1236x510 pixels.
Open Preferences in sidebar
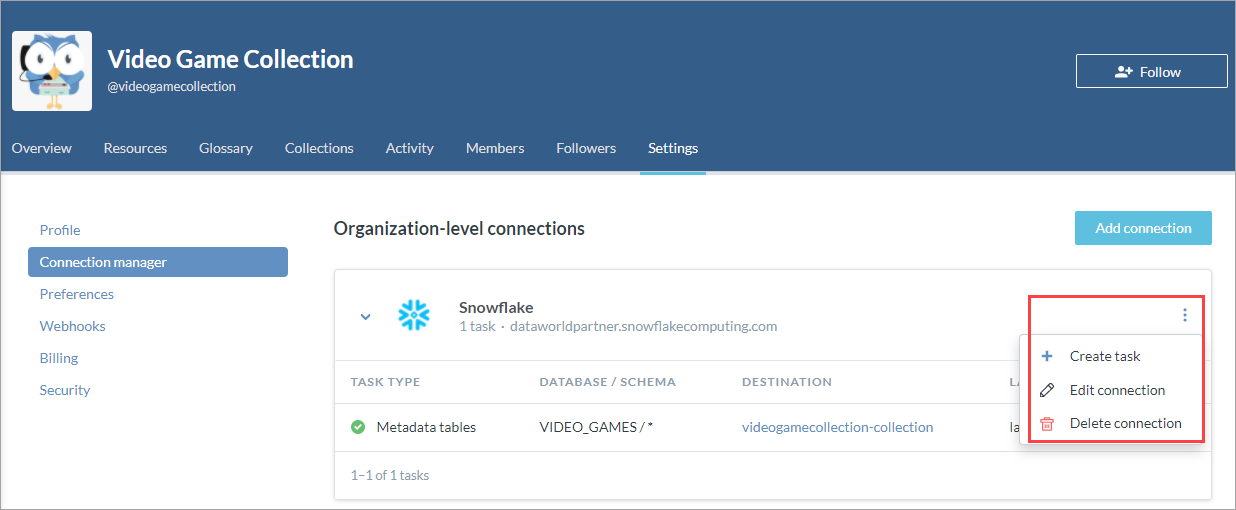(77, 294)
